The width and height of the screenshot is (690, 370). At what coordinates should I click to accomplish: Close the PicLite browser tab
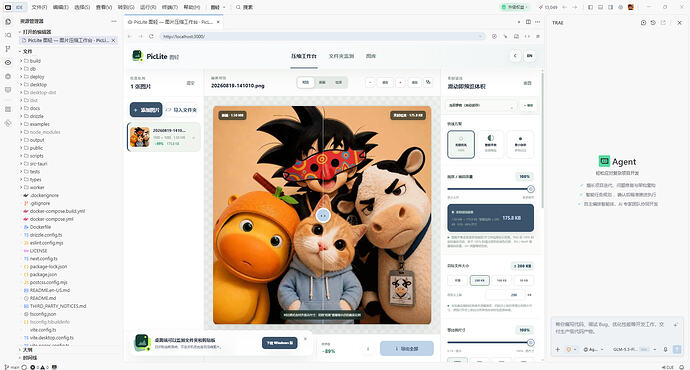[218, 22]
